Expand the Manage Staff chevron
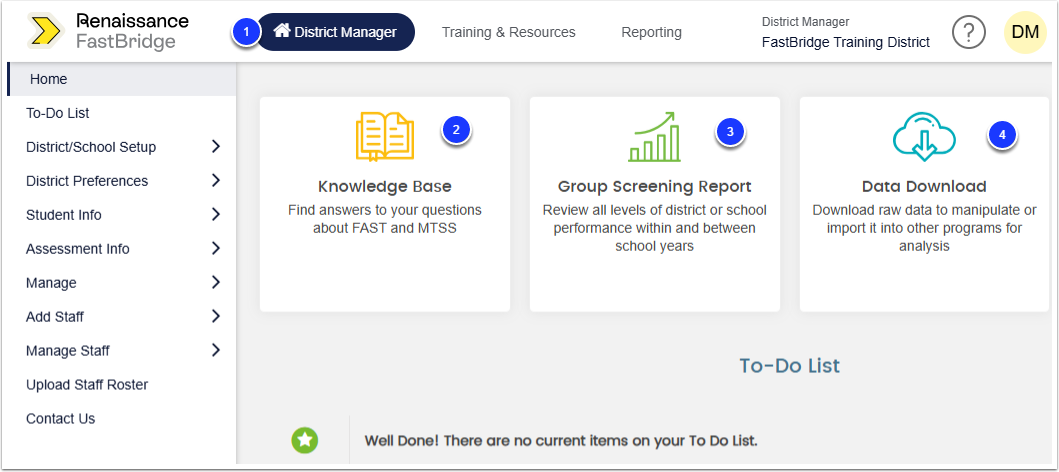Viewport: 1059px width, 472px height. tap(215, 350)
